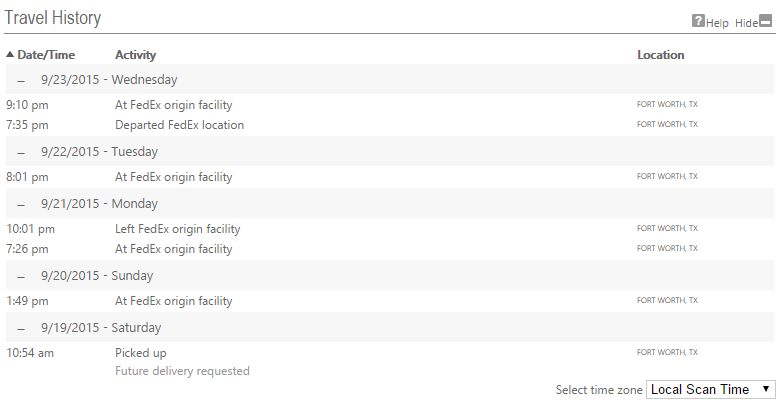Collapse the 9/19/2015 Saturday group
781x408 pixels.
tap(21, 328)
